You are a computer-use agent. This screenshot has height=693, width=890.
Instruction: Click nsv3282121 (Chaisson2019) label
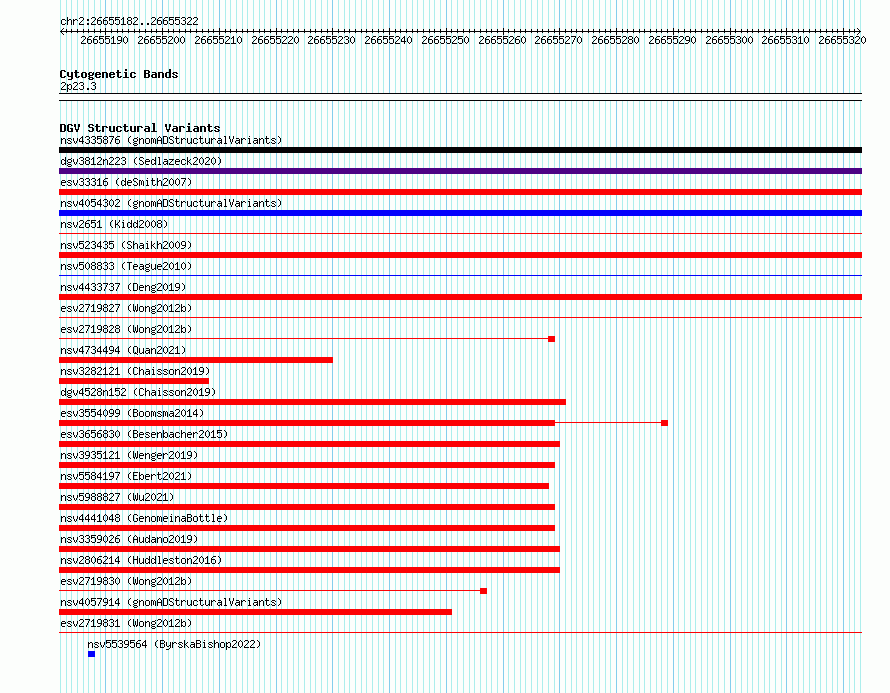coord(135,371)
